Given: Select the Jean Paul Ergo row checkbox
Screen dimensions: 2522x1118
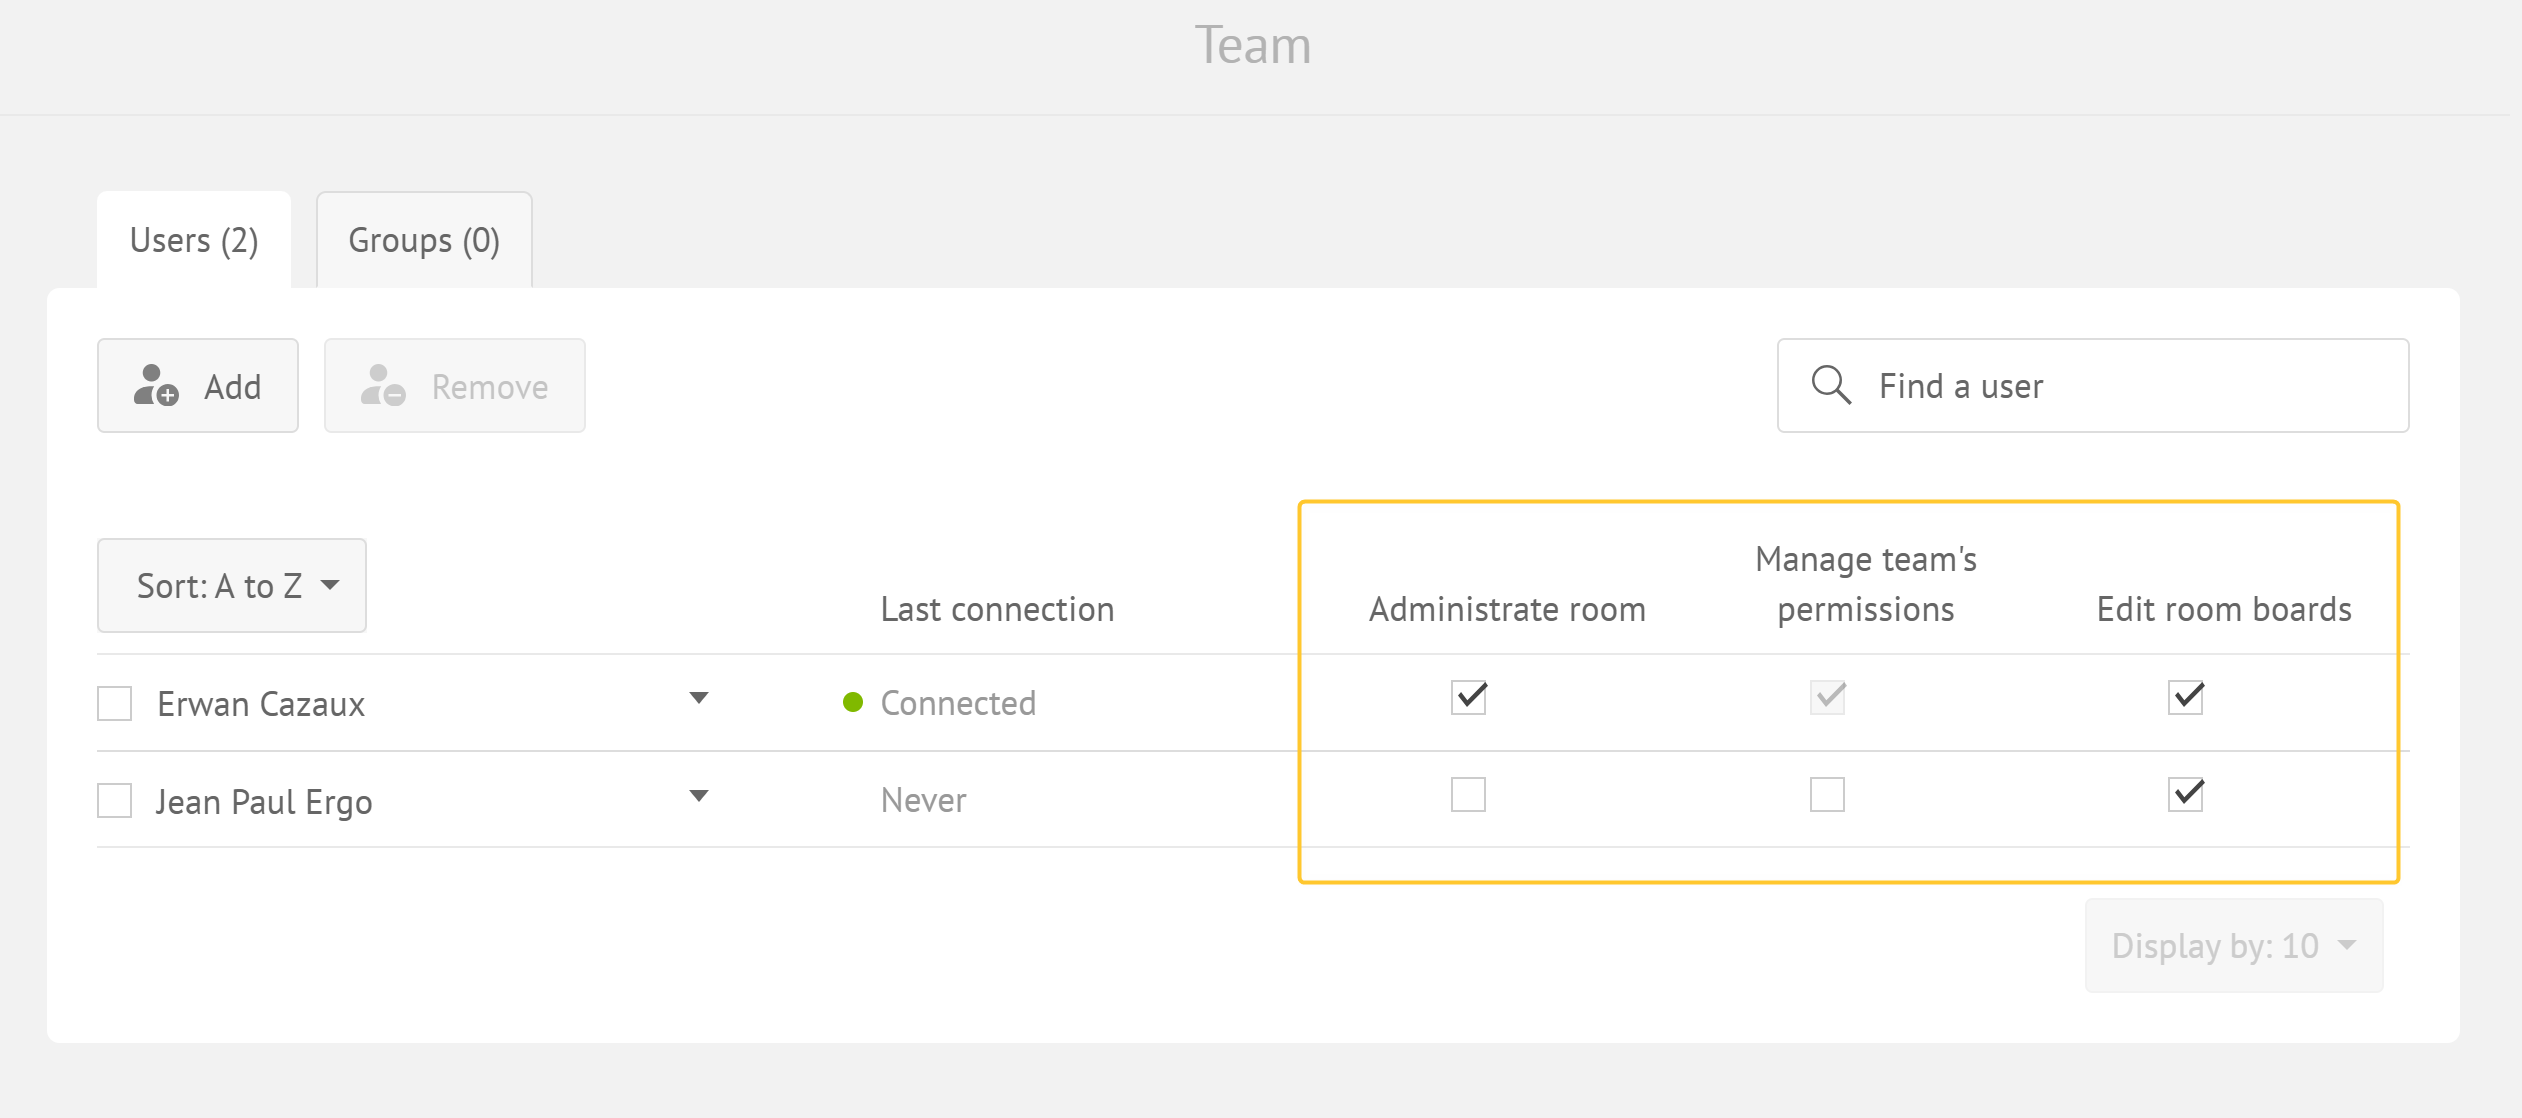Looking at the screenshot, I should point(115,800).
